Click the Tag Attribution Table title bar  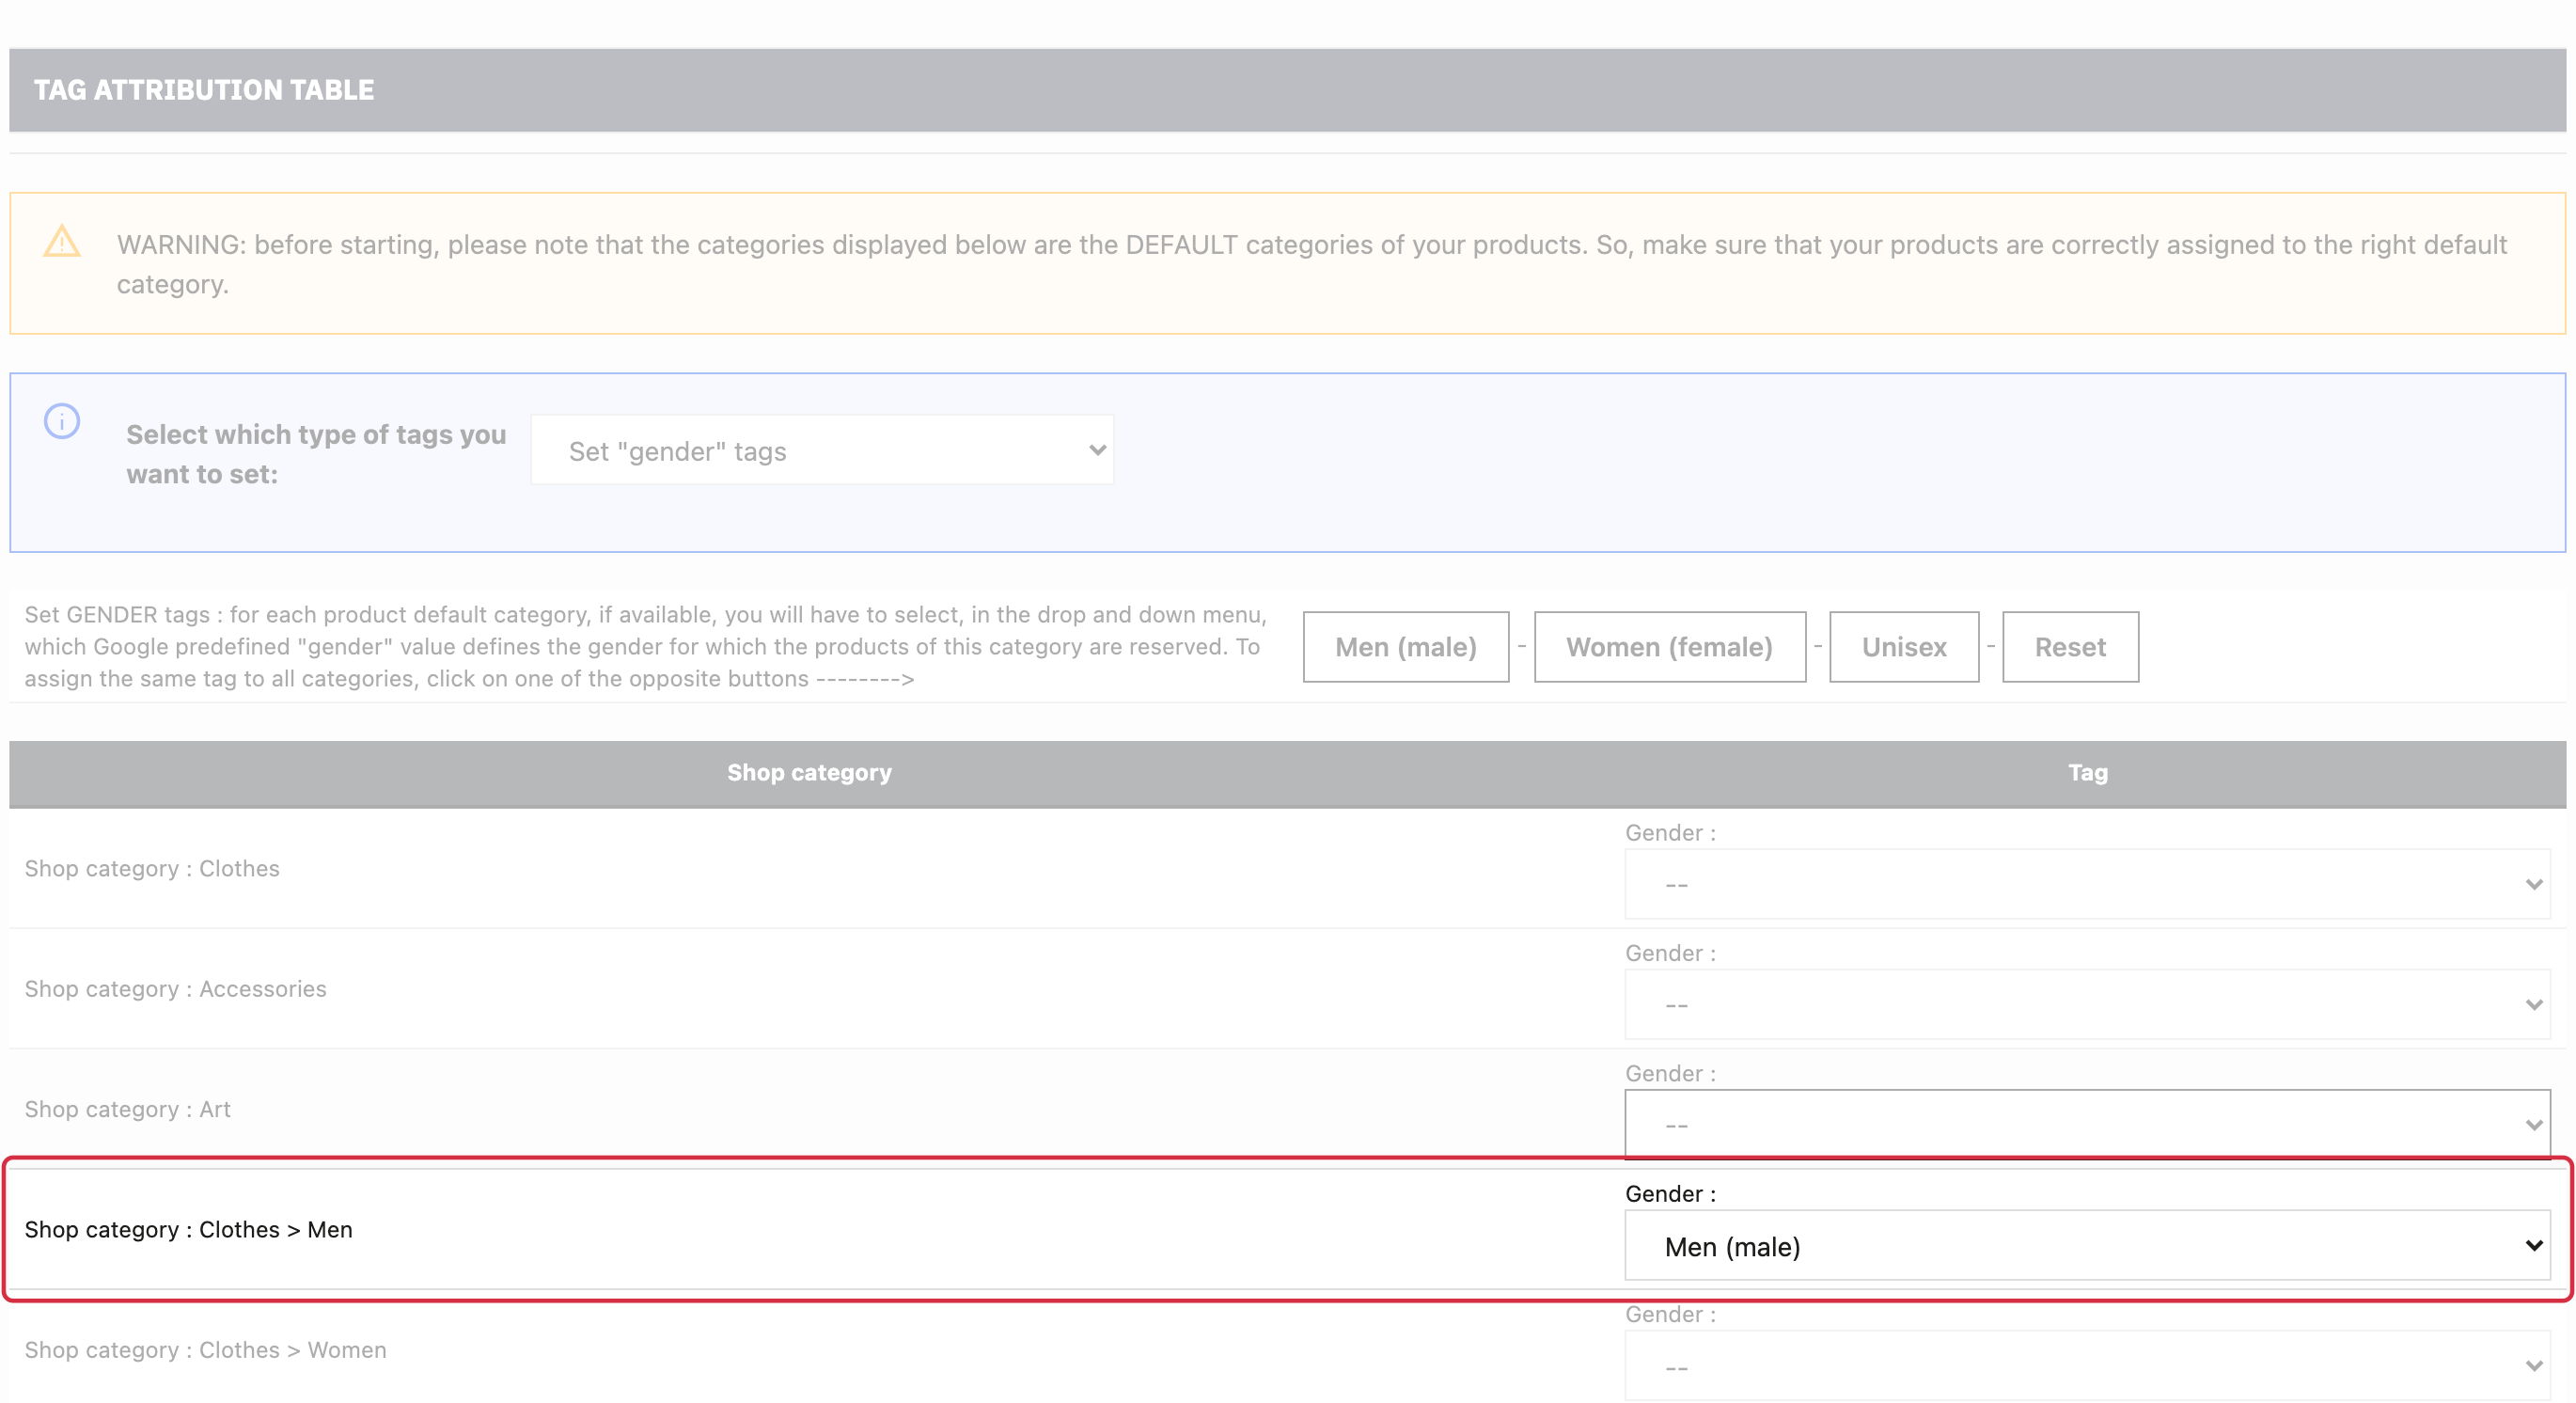[x=1287, y=90]
